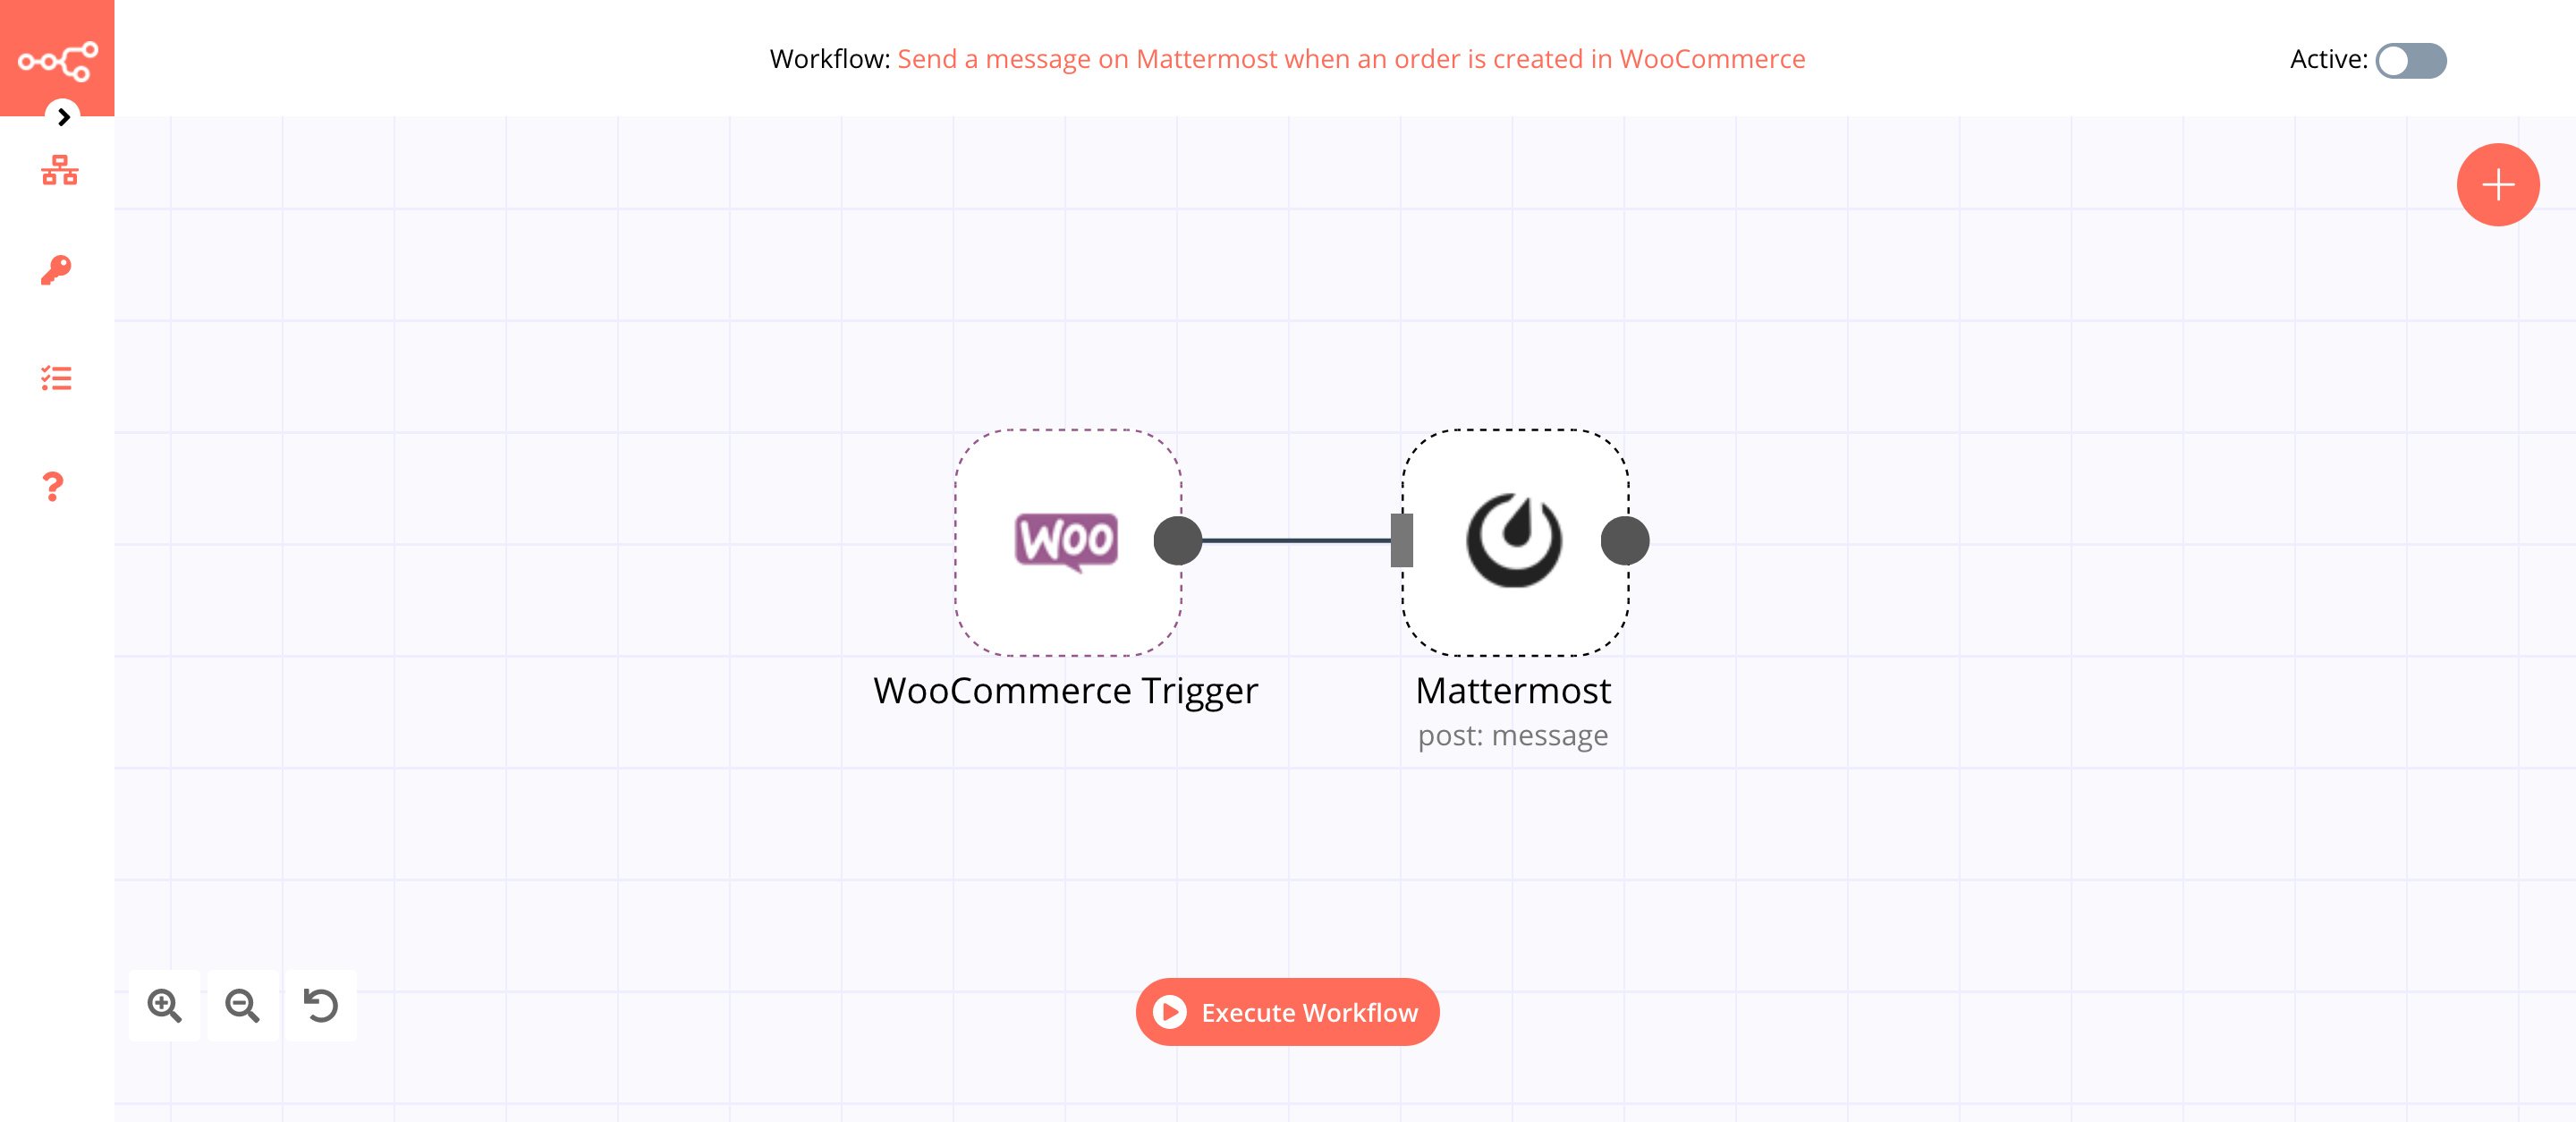Click the network/instances icon in sidebar
This screenshot has width=2576, height=1122.
click(57, 169)
